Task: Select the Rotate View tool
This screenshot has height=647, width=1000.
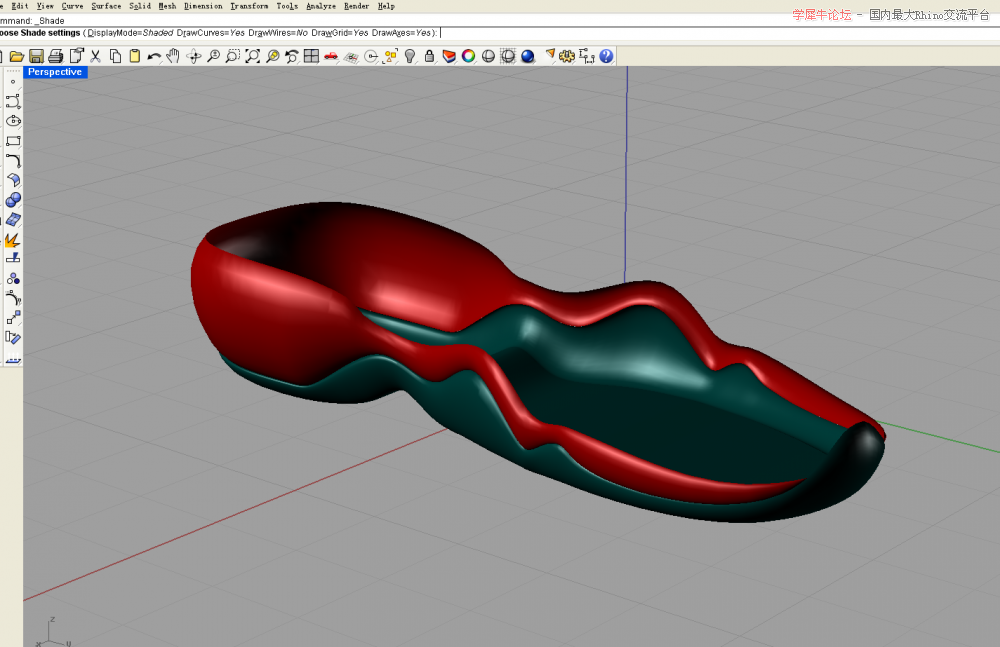Action: [x=194, y=56]
